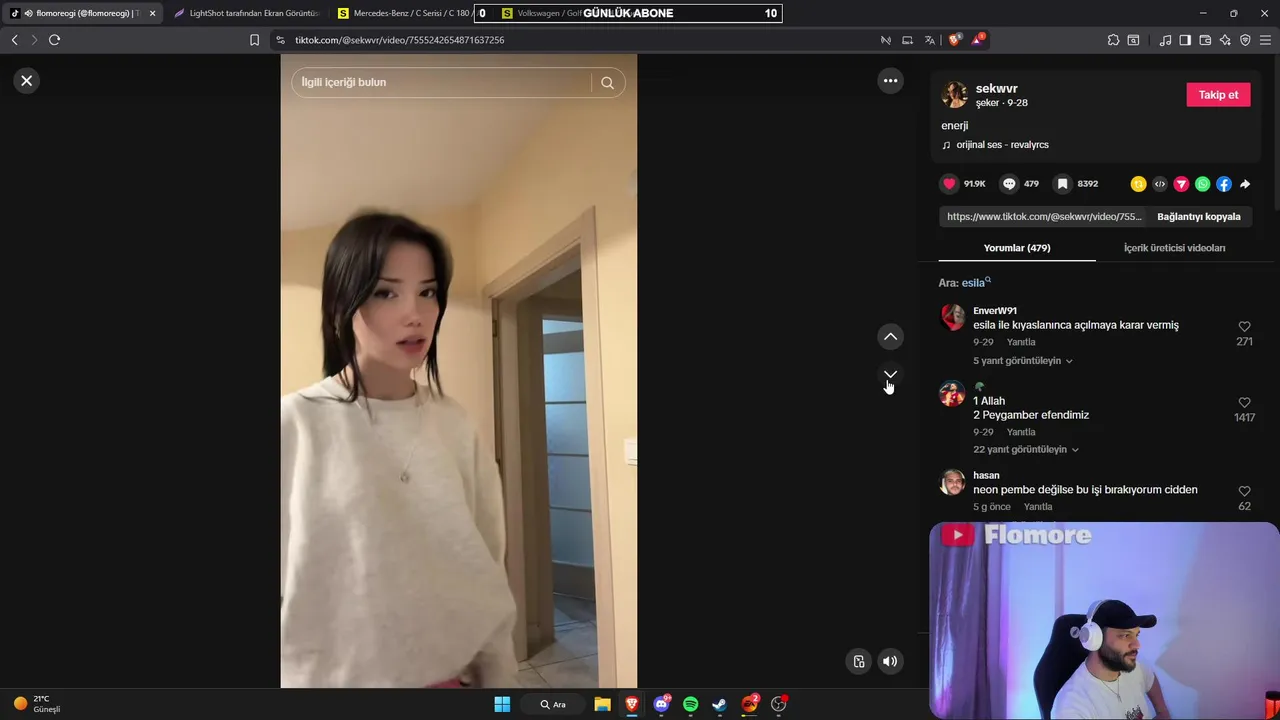
Task: Reply to hasan's comment with 'Yanıtla'
Action: click(1038, 507)
